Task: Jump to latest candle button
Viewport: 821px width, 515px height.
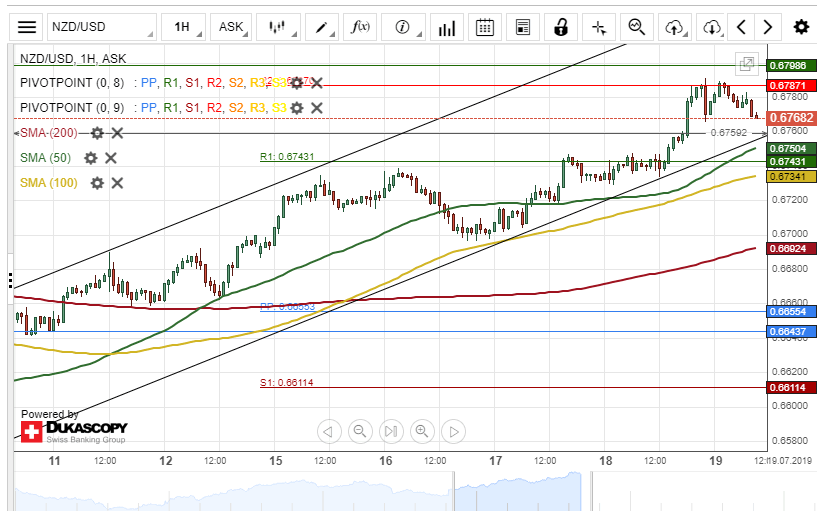Action: (391, 432)
